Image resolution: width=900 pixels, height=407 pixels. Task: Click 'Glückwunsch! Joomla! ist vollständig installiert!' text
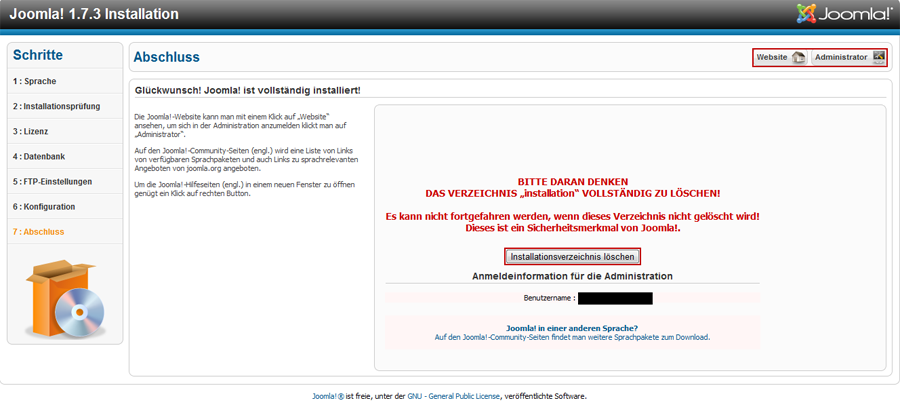248,91
